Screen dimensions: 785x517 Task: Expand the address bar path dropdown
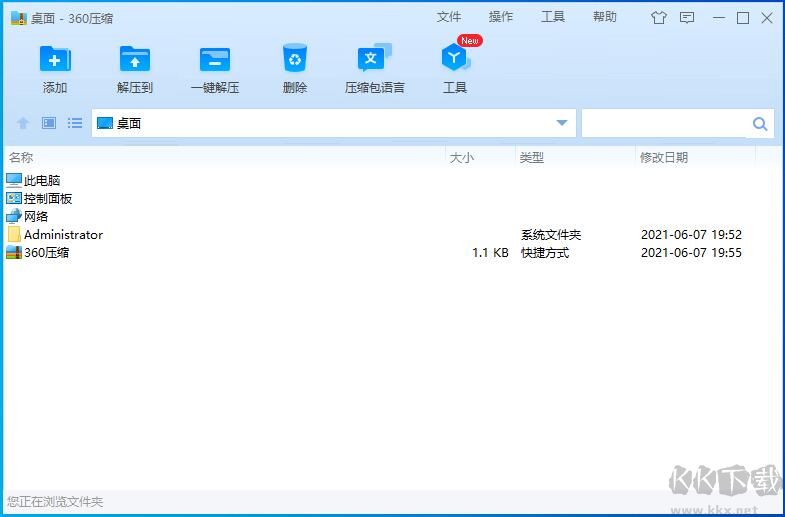[x=562, y=123]
